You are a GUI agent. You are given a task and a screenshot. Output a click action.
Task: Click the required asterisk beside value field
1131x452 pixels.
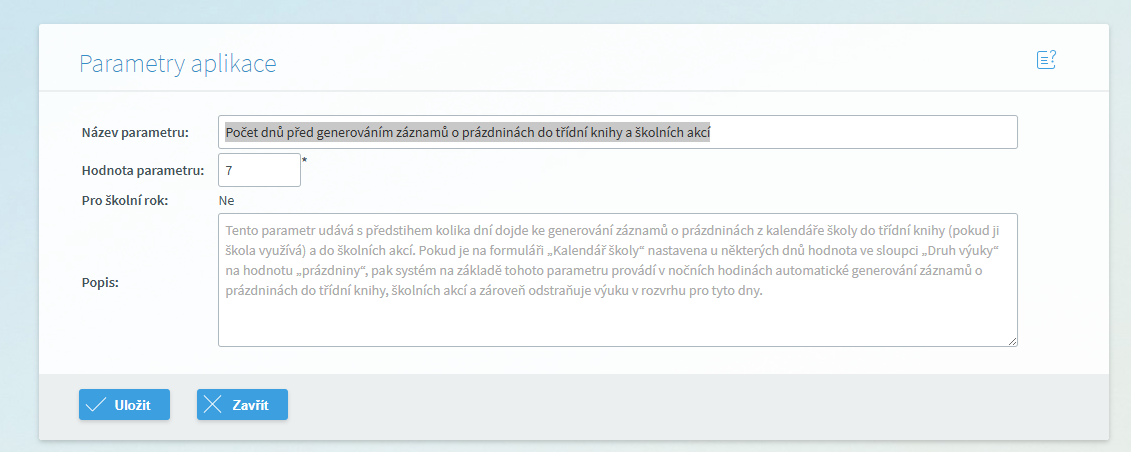tap(304, 161)
